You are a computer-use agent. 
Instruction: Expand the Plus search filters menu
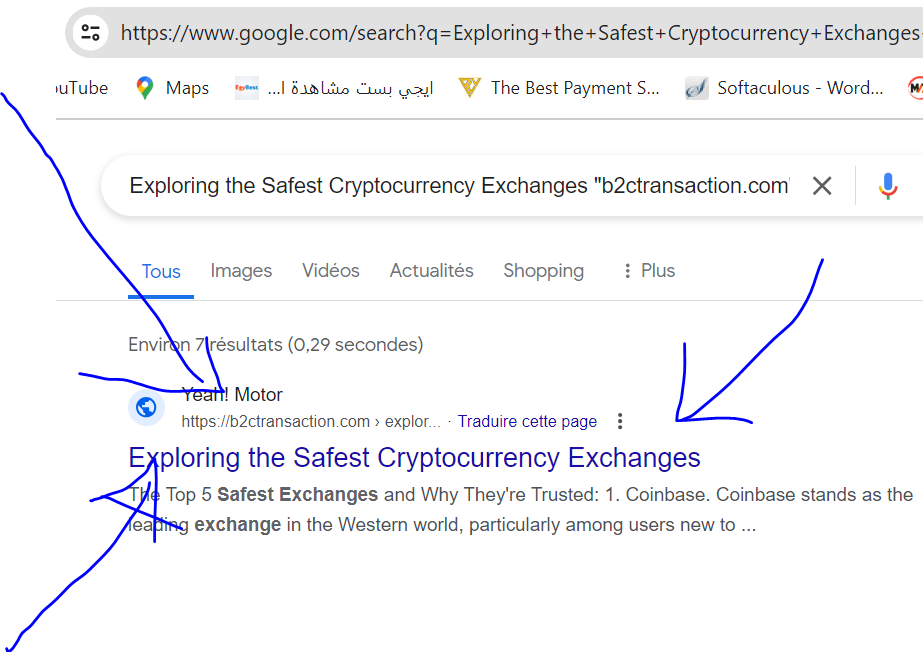click(x=648, y=271)
